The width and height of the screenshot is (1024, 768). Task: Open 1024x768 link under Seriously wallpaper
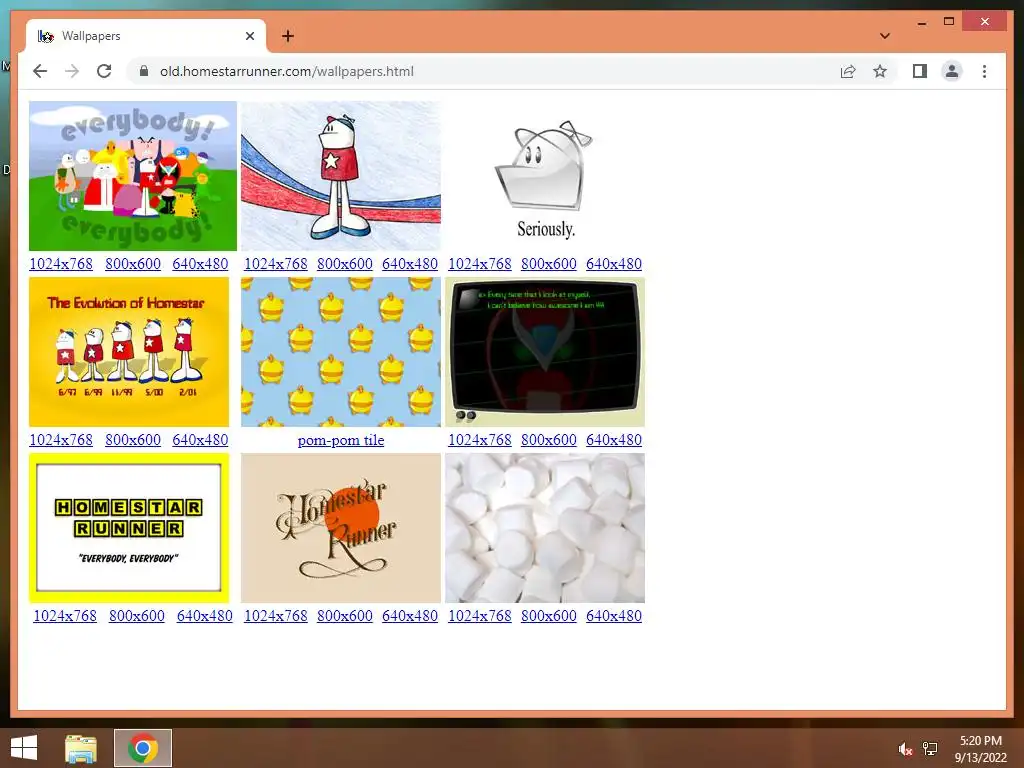click(479, 264)
